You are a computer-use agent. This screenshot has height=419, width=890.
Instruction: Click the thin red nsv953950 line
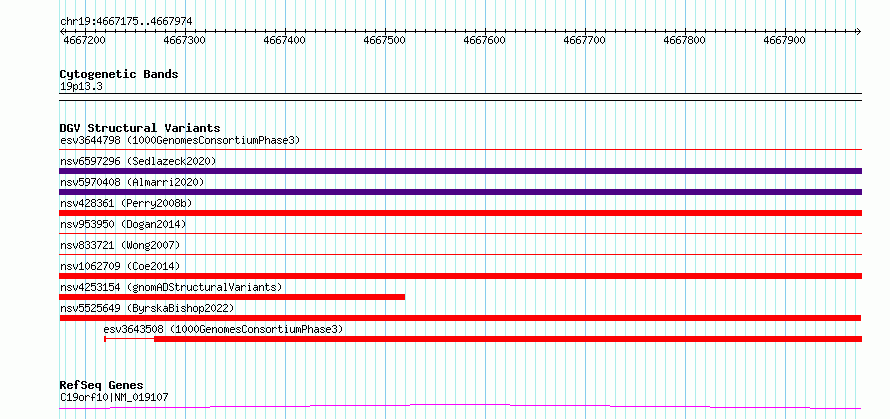(460, 233)
